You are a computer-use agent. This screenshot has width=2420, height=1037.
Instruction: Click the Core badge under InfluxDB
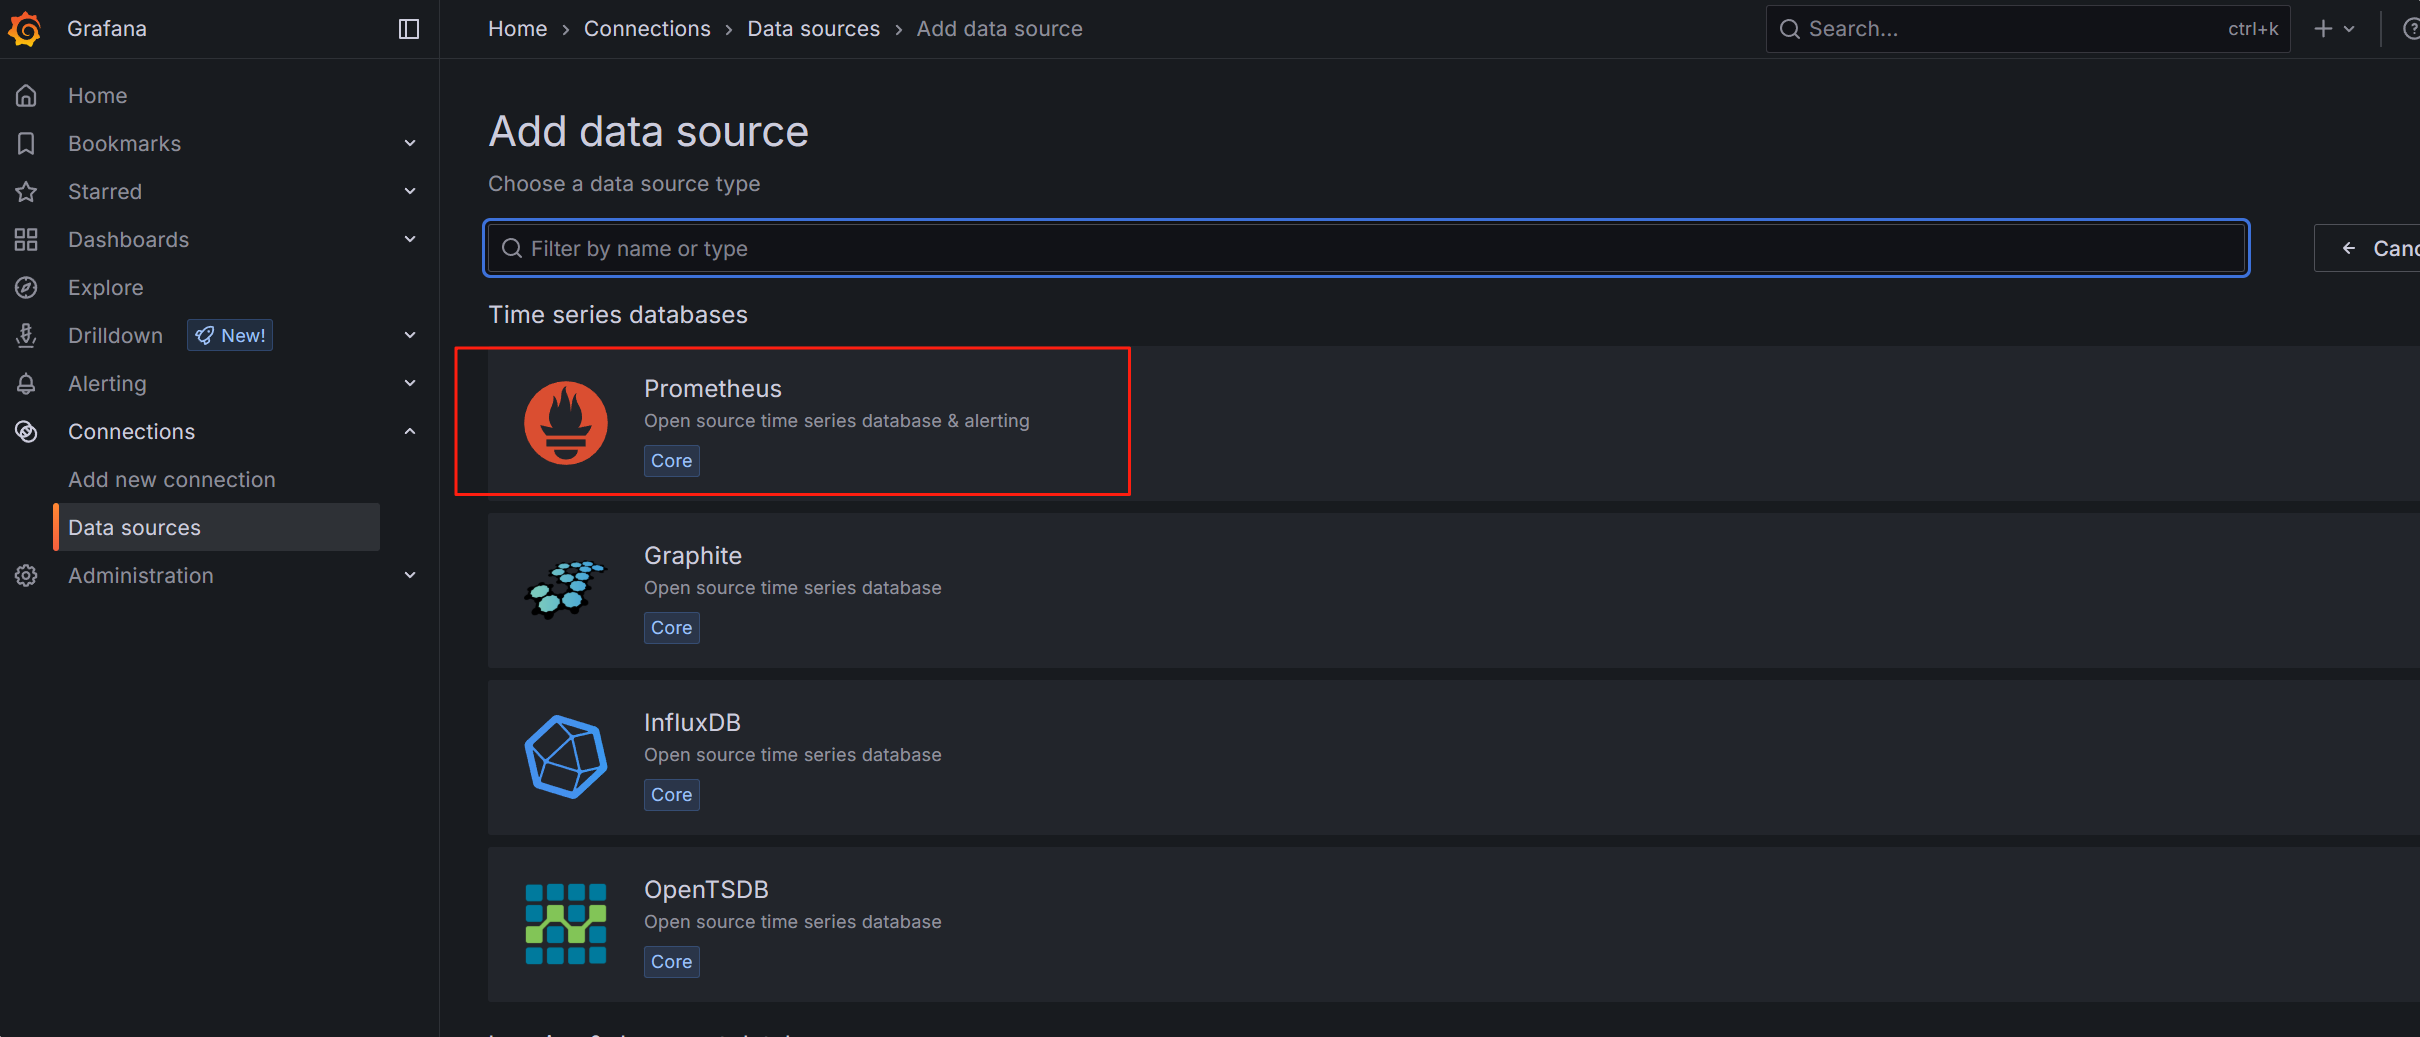coord(672,795)
